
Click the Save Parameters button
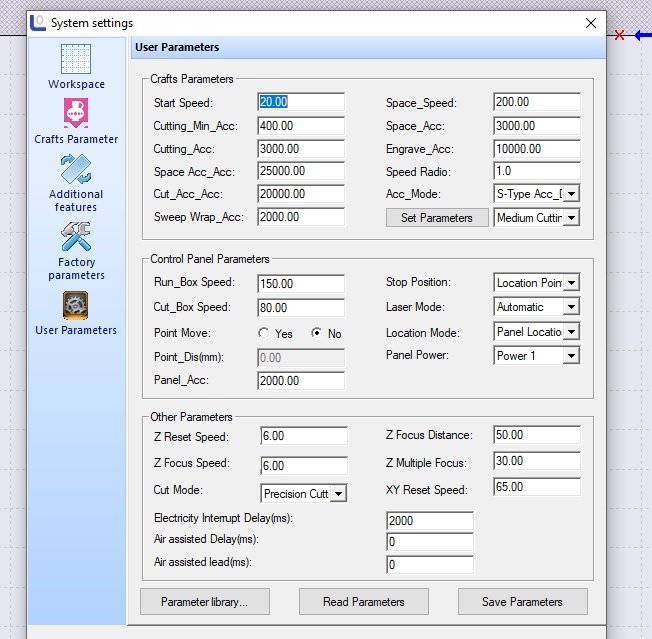pyautogui.click(x=522, y=602)
